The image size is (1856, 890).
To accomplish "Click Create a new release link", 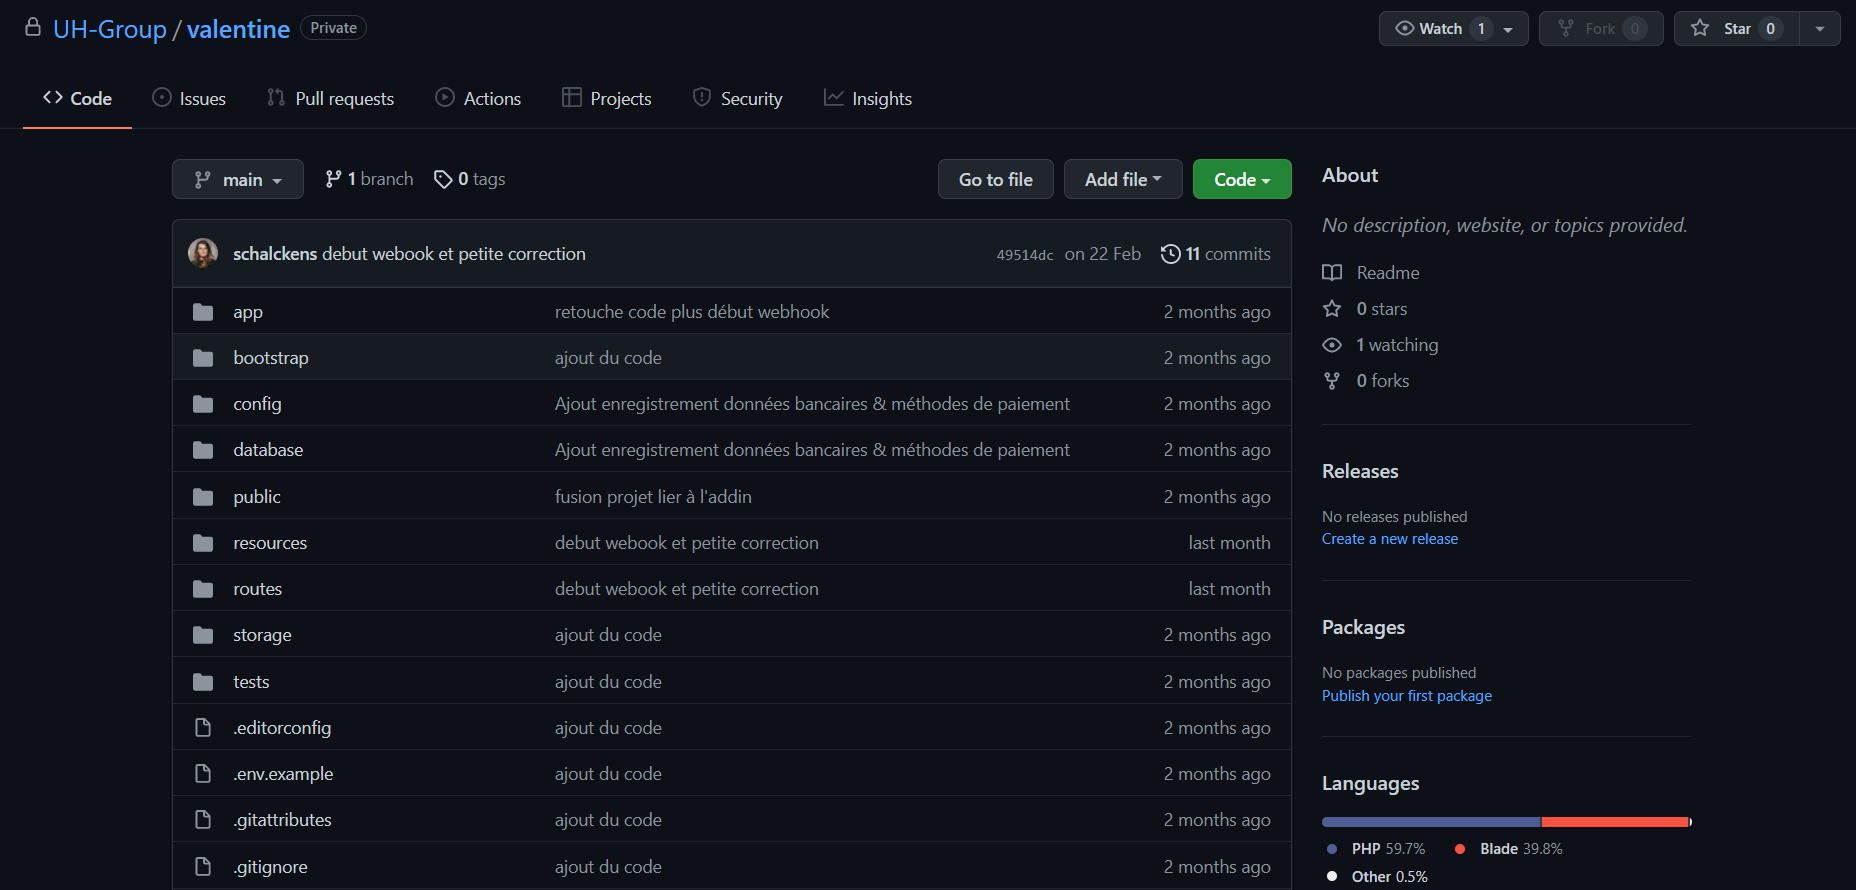I will point(1390,539).
